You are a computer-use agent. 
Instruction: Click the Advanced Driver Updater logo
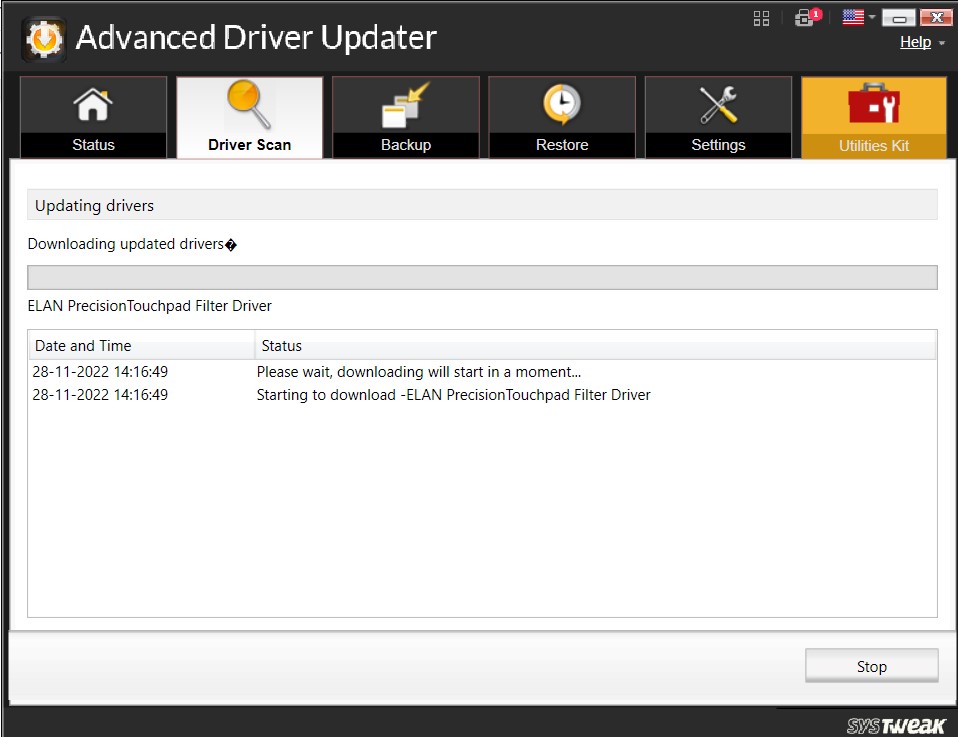click(42, 38)
